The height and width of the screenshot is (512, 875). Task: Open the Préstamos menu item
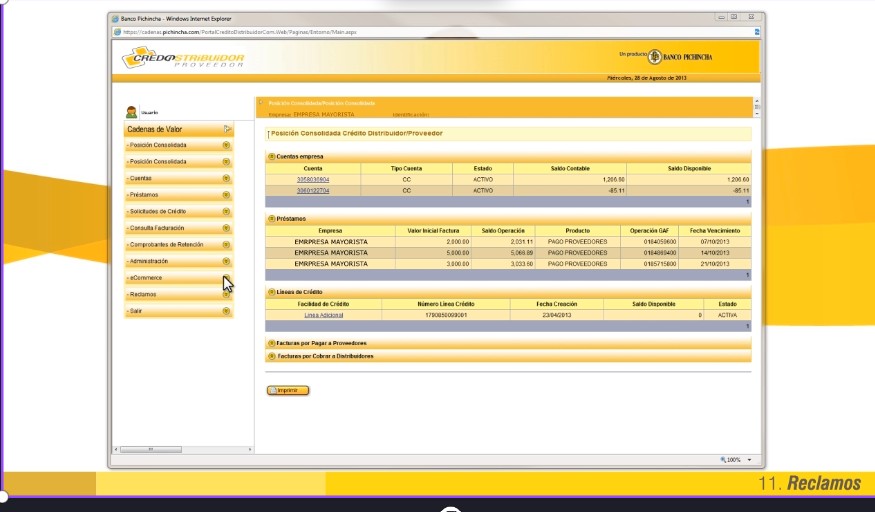tap(179, 195)
